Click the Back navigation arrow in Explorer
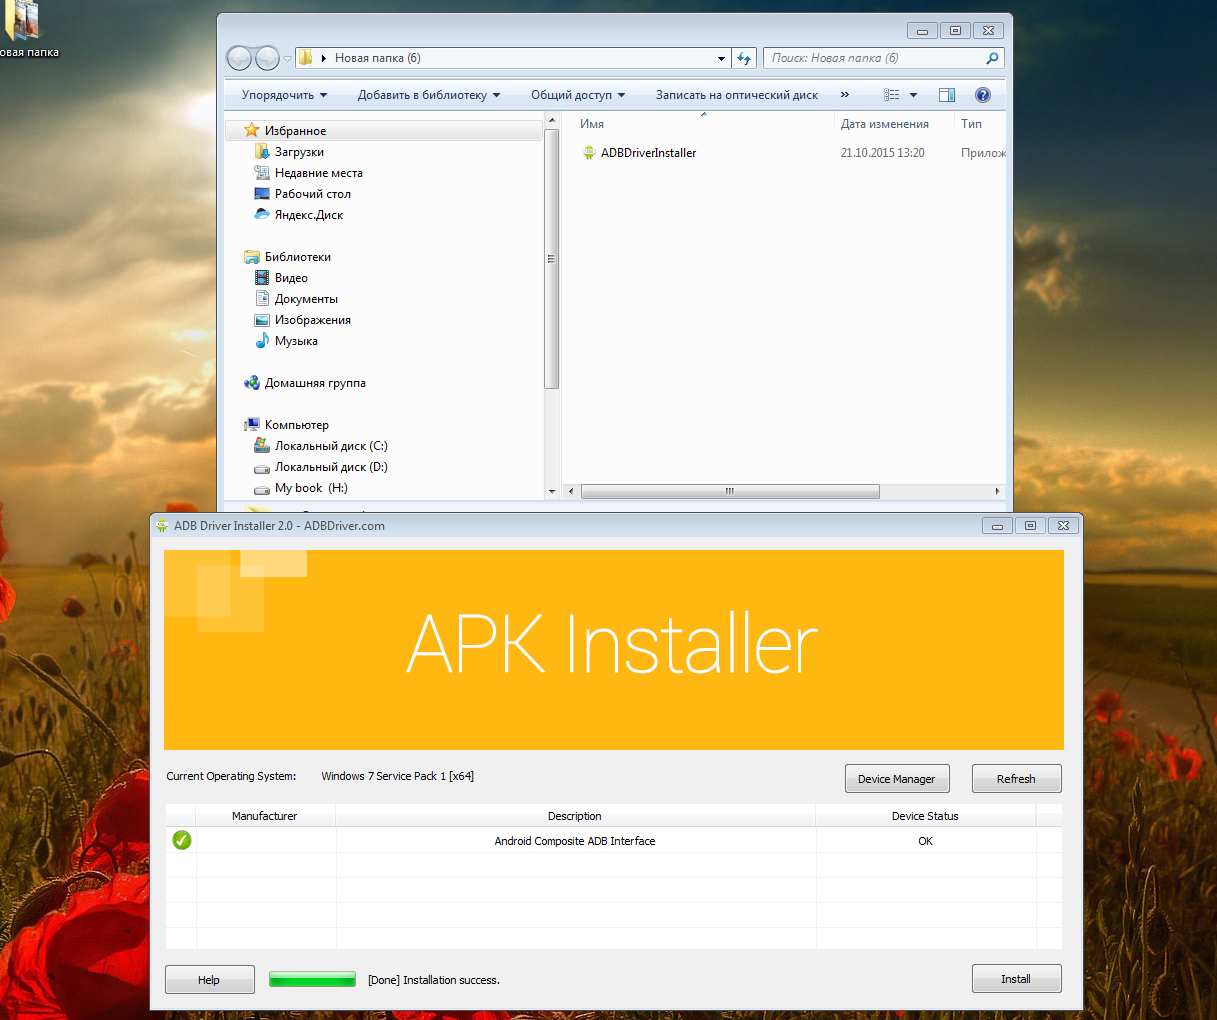This screenshot has height=1020, width=1217. (x=239, y=58)
